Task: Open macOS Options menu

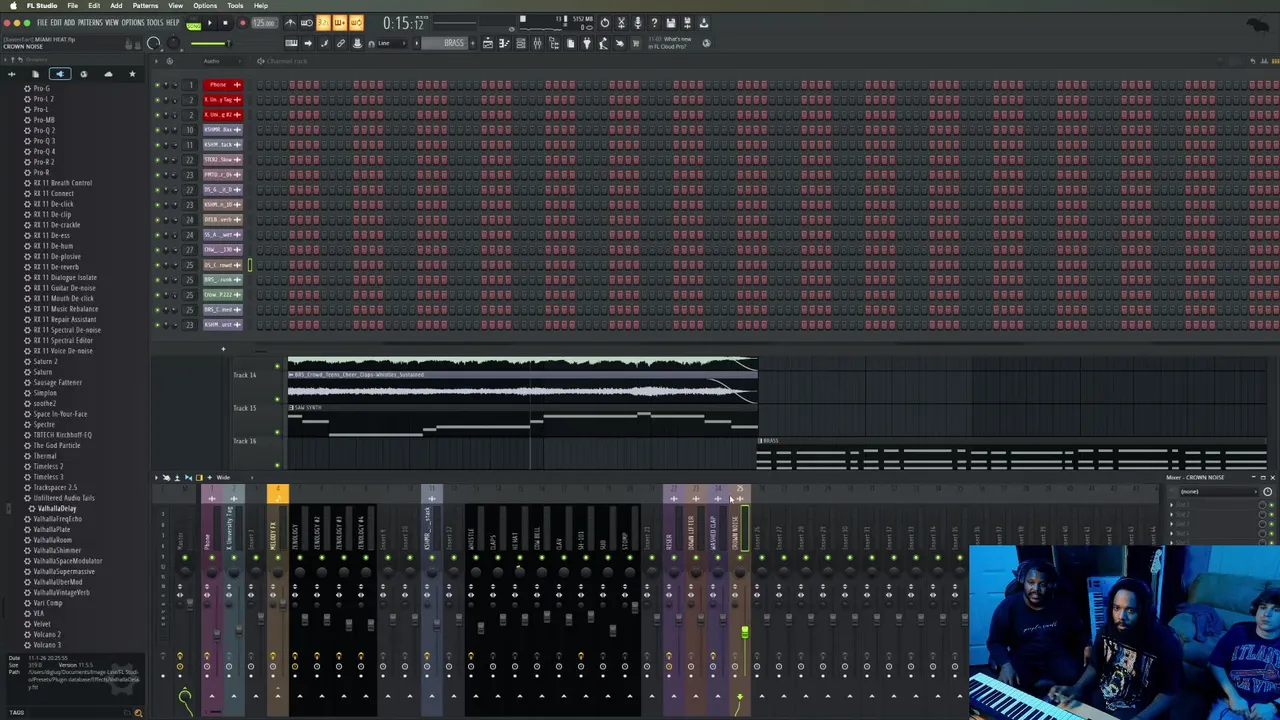Action: 205,5
